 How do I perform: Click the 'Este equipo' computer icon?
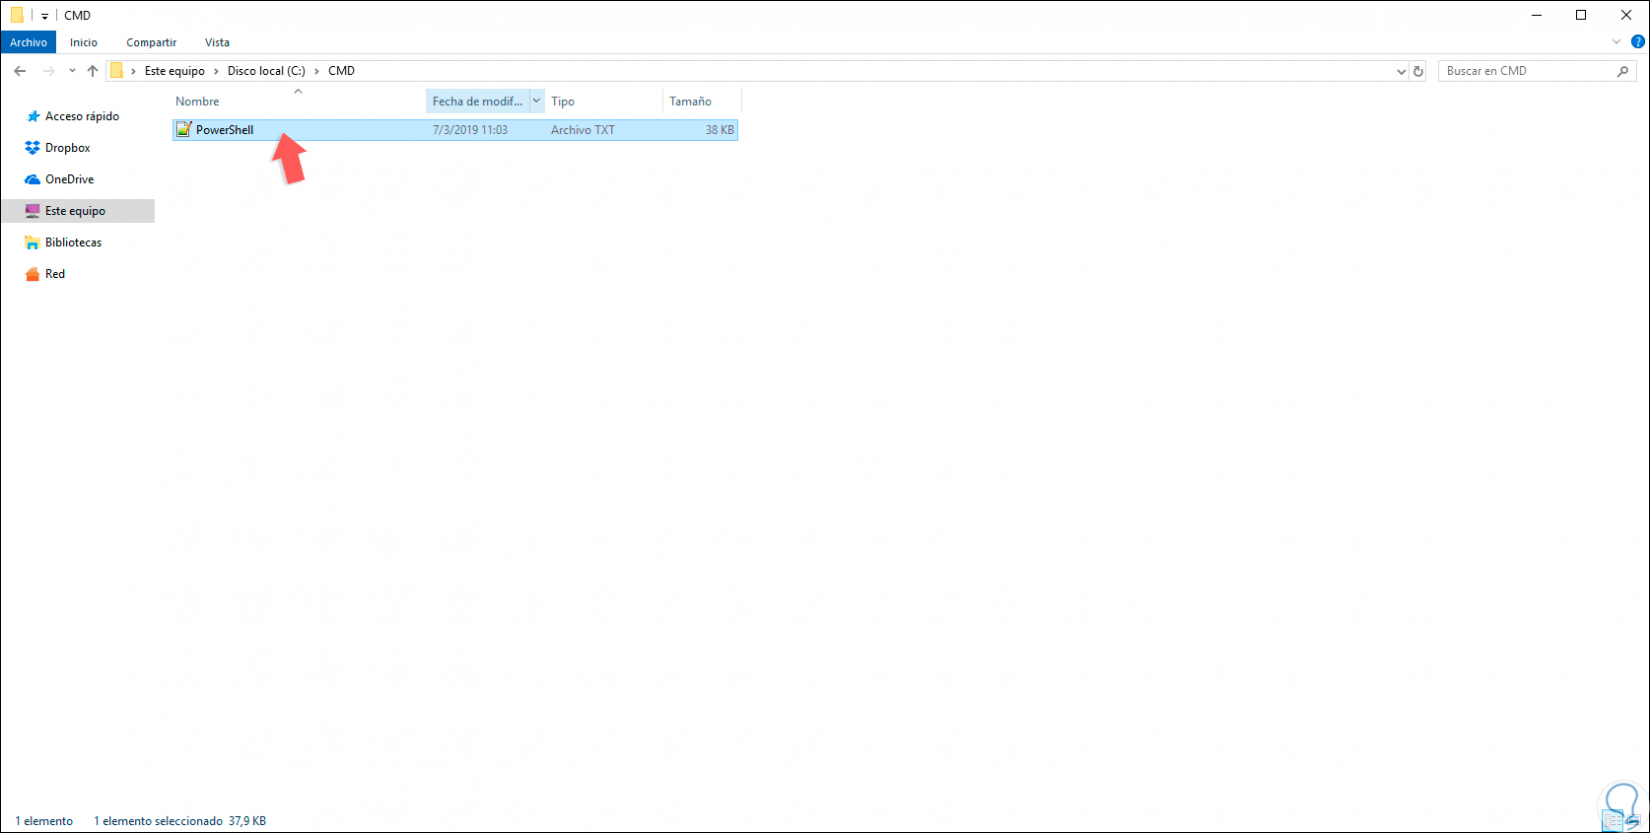(x=33, y=211)
